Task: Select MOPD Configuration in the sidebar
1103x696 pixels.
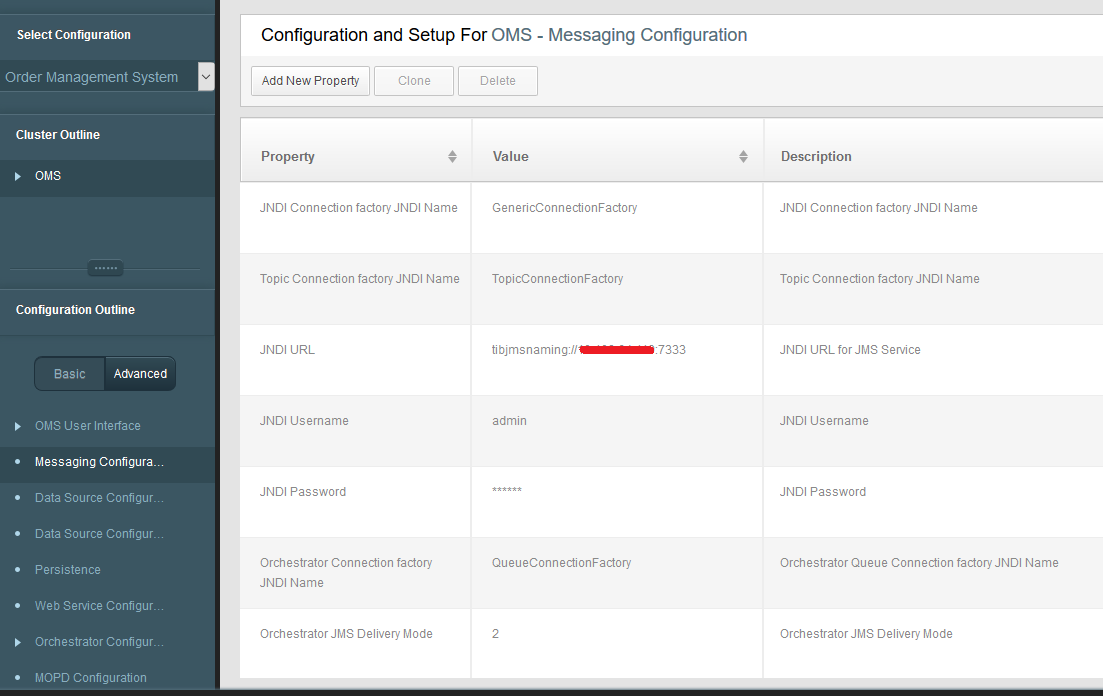Action: pos(91,678)
